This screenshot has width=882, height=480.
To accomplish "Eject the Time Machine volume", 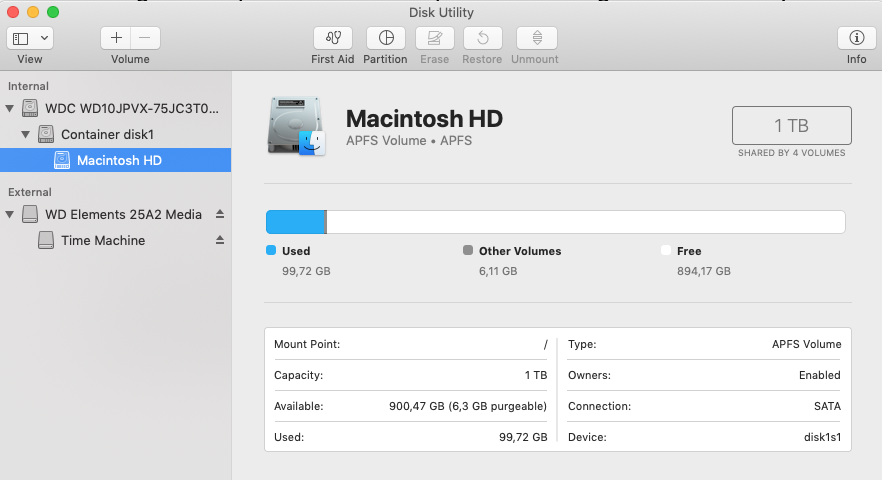I will (x=220, y=240).
